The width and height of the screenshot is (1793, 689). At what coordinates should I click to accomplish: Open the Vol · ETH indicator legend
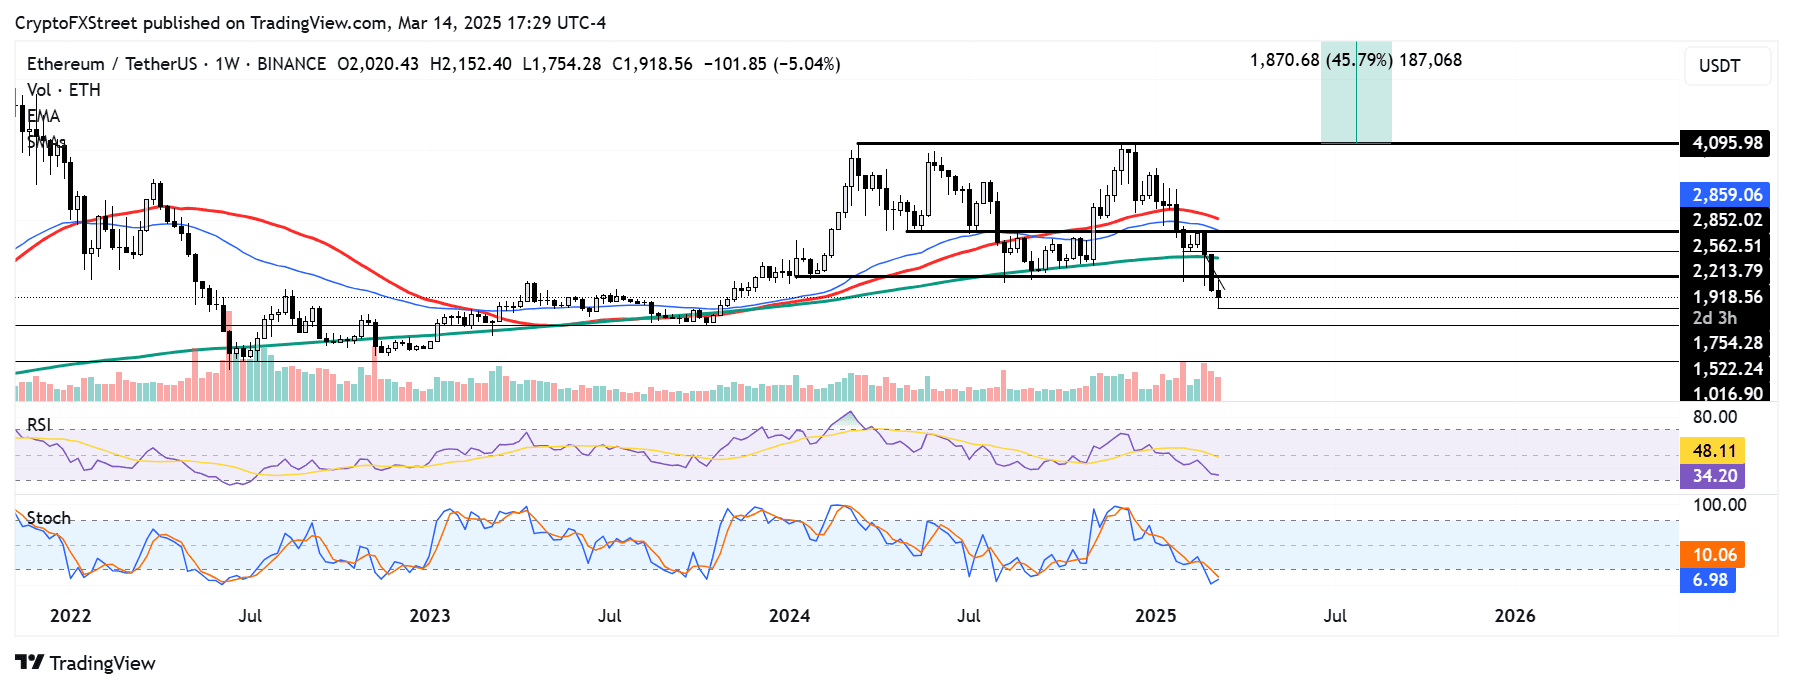coord(64,90)
